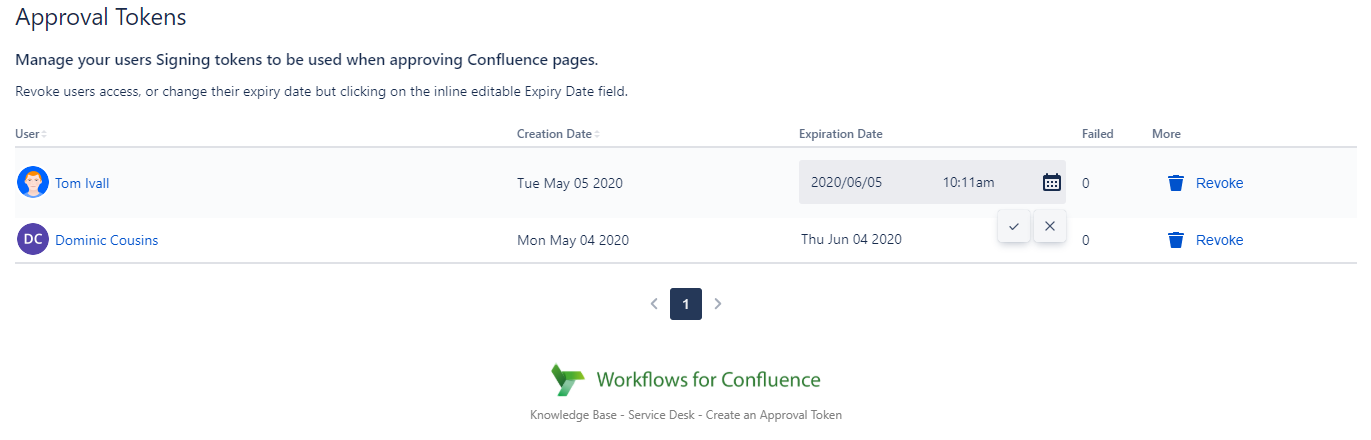This screenshot has height=440, width=1371.
Task: Click trash icon in Dominic Cousins' row
Action: click(1176, 240)
